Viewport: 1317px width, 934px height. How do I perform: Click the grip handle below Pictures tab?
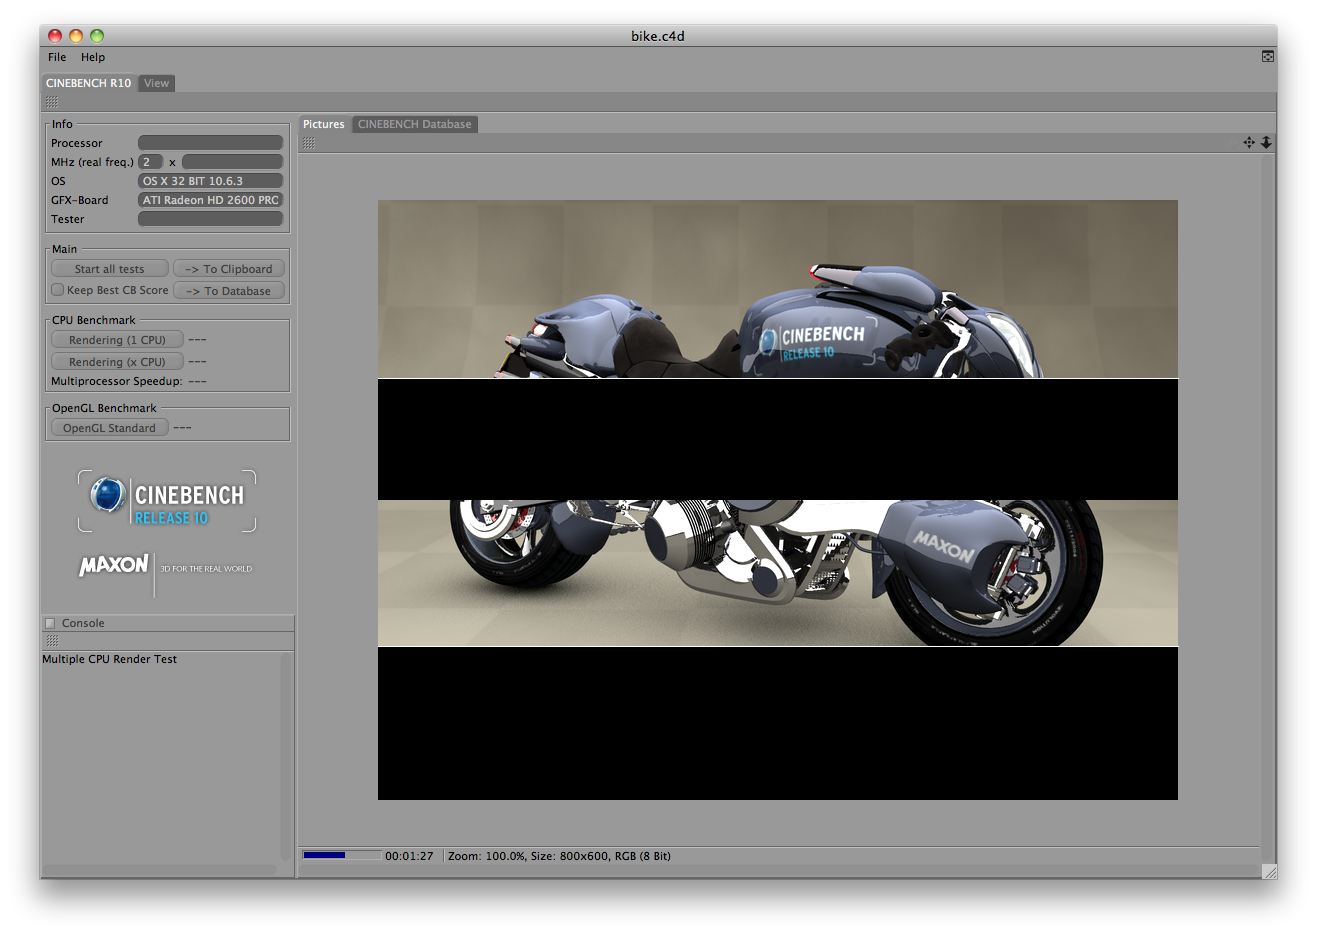click(x=309, y=143)
